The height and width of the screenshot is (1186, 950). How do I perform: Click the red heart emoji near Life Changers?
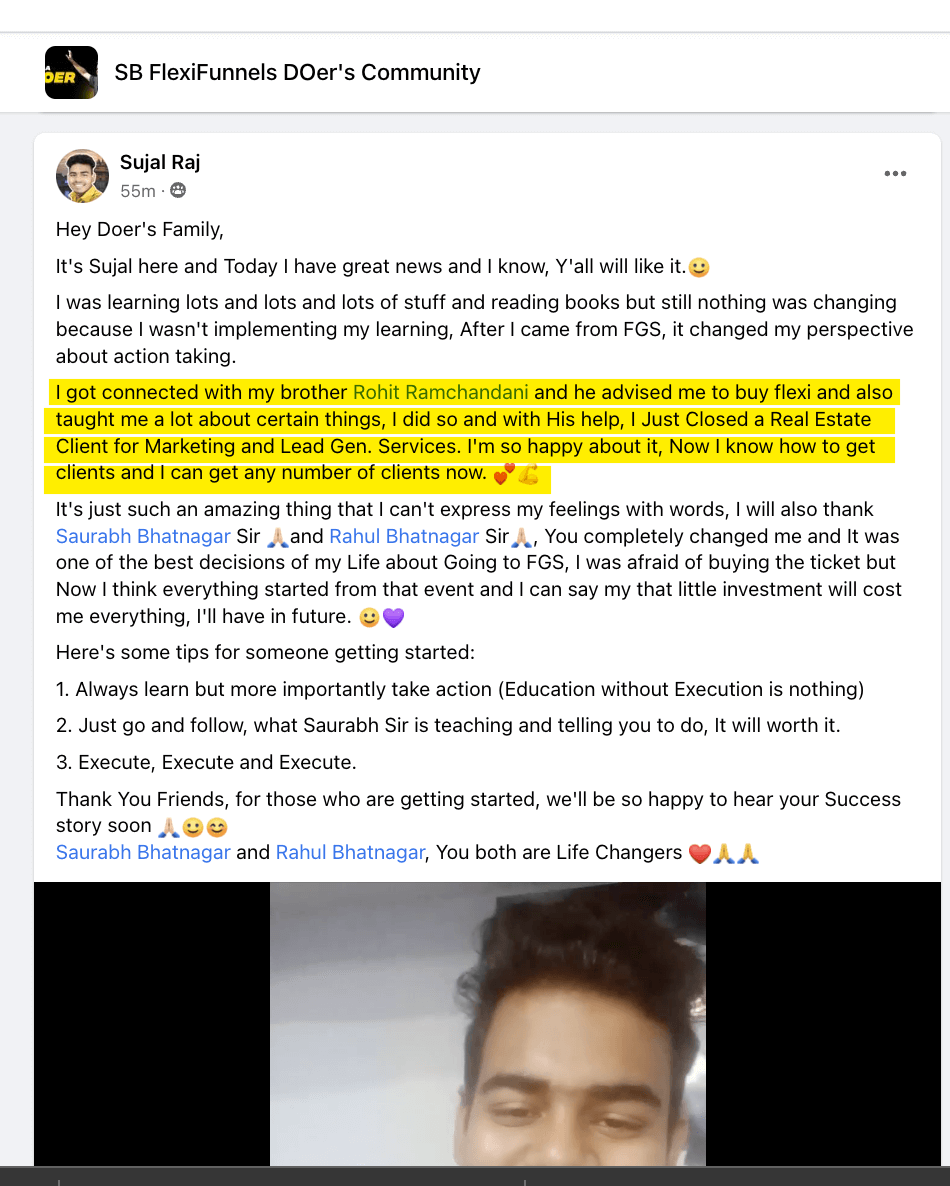pos(700,854)
